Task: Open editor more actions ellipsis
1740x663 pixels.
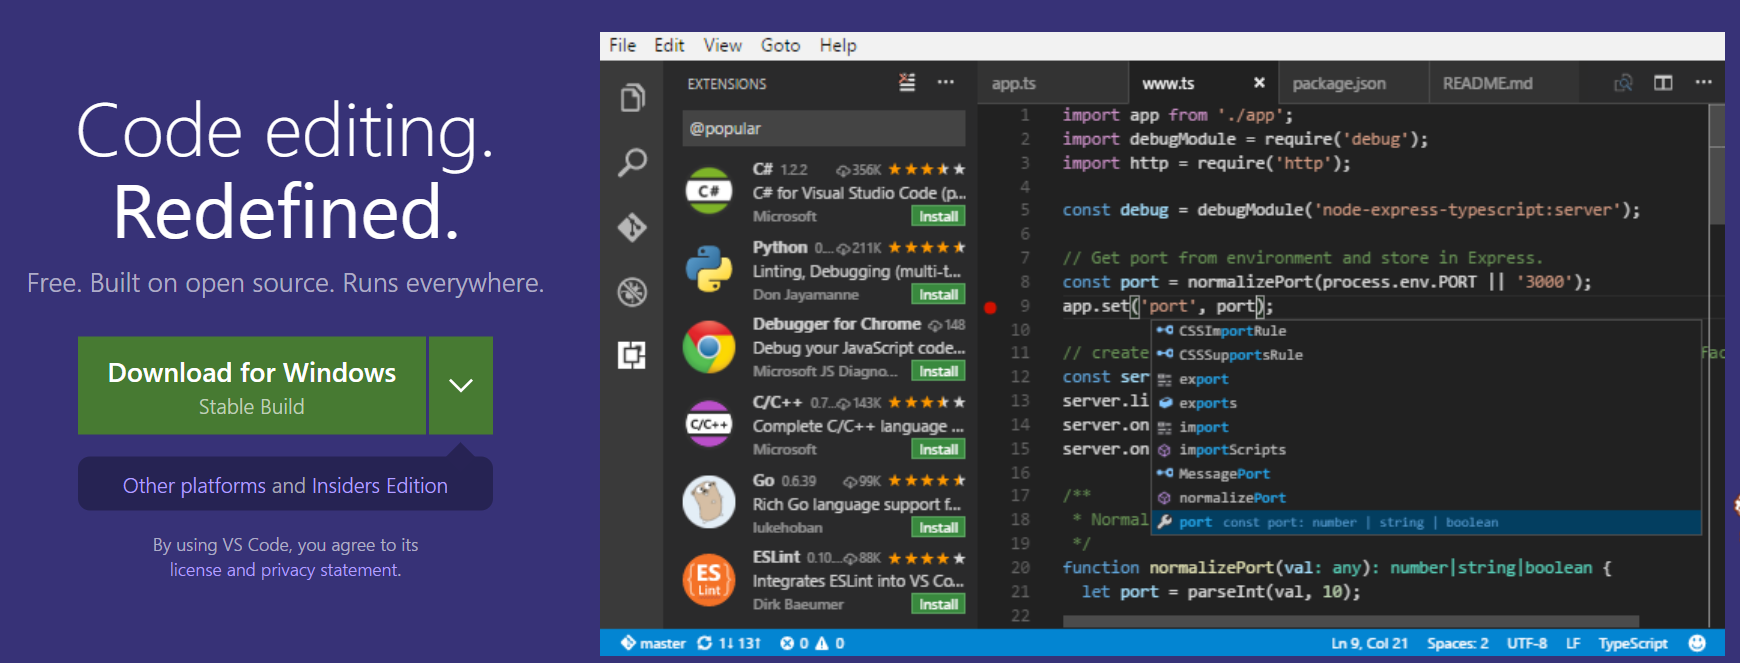Action: 1704,83
